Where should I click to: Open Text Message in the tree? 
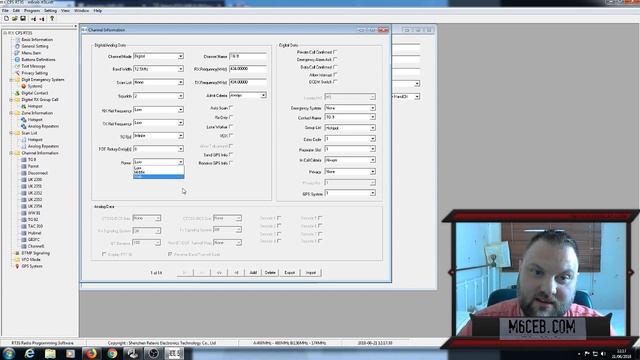(33, 66)
